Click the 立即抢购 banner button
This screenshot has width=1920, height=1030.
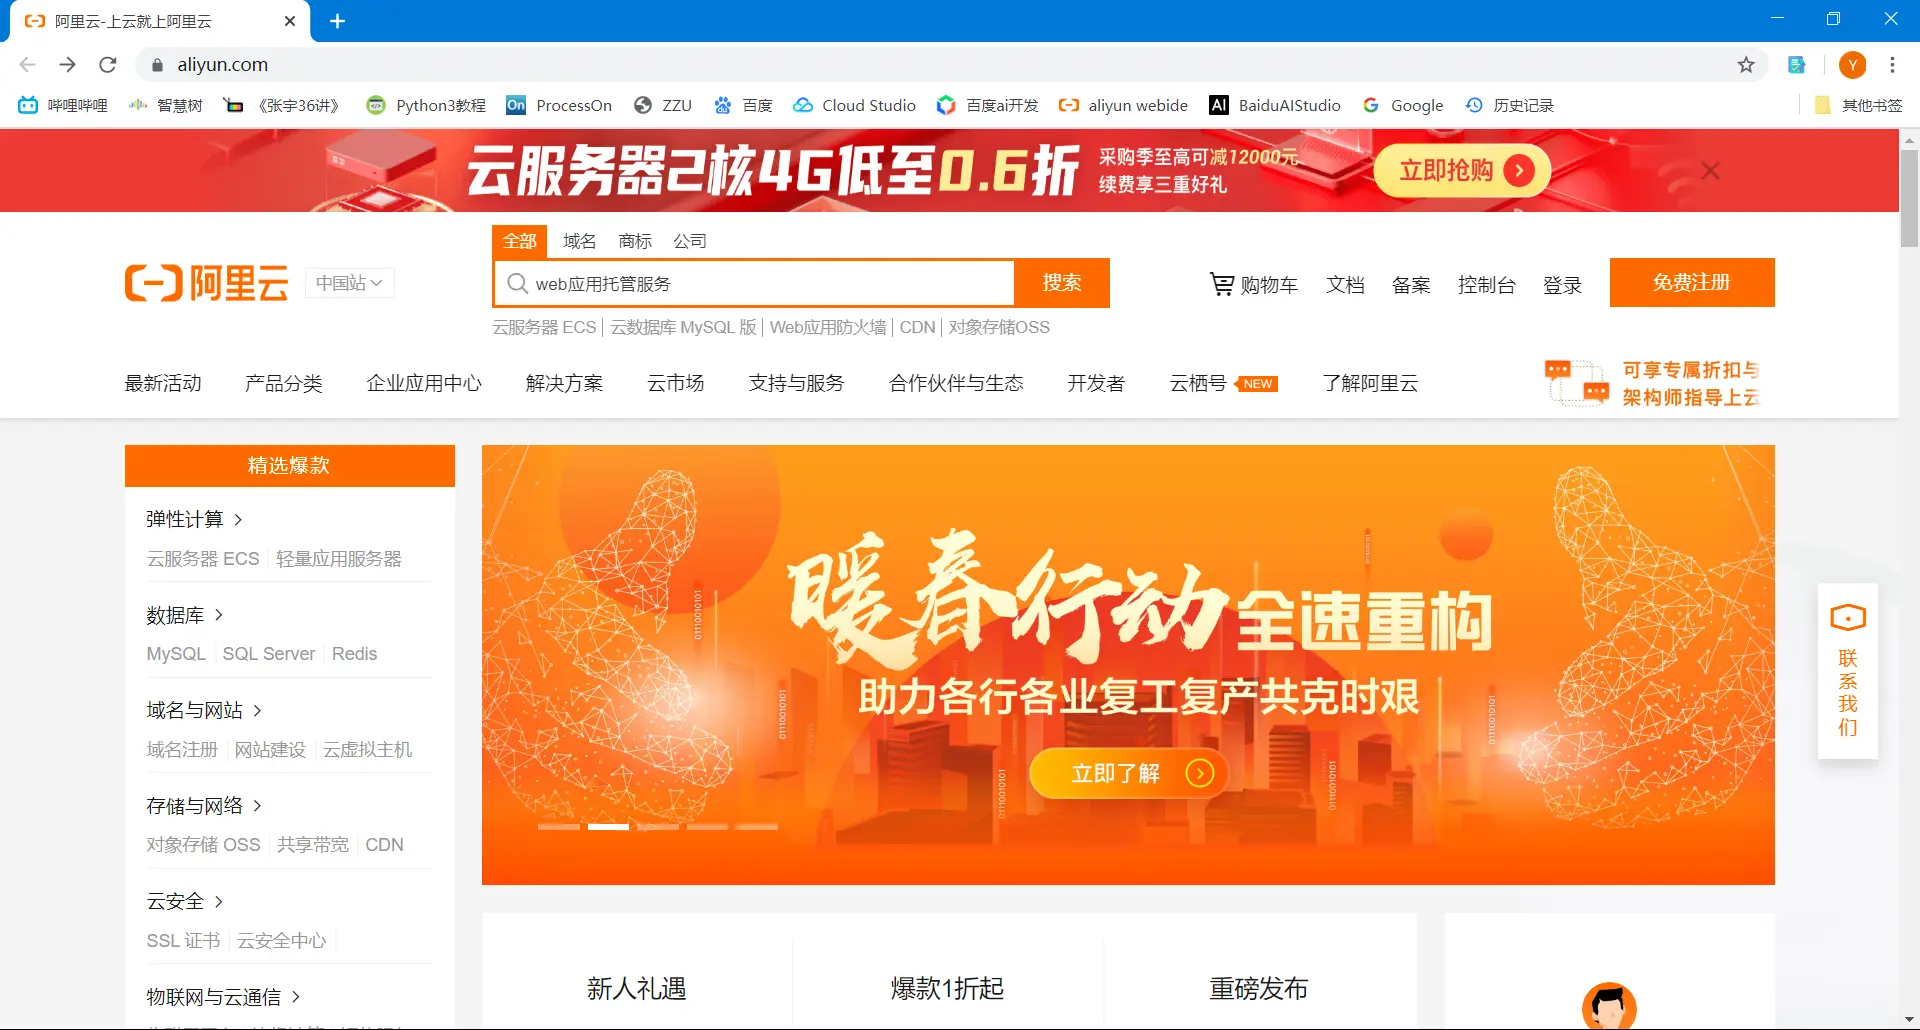coord(1462,171)
